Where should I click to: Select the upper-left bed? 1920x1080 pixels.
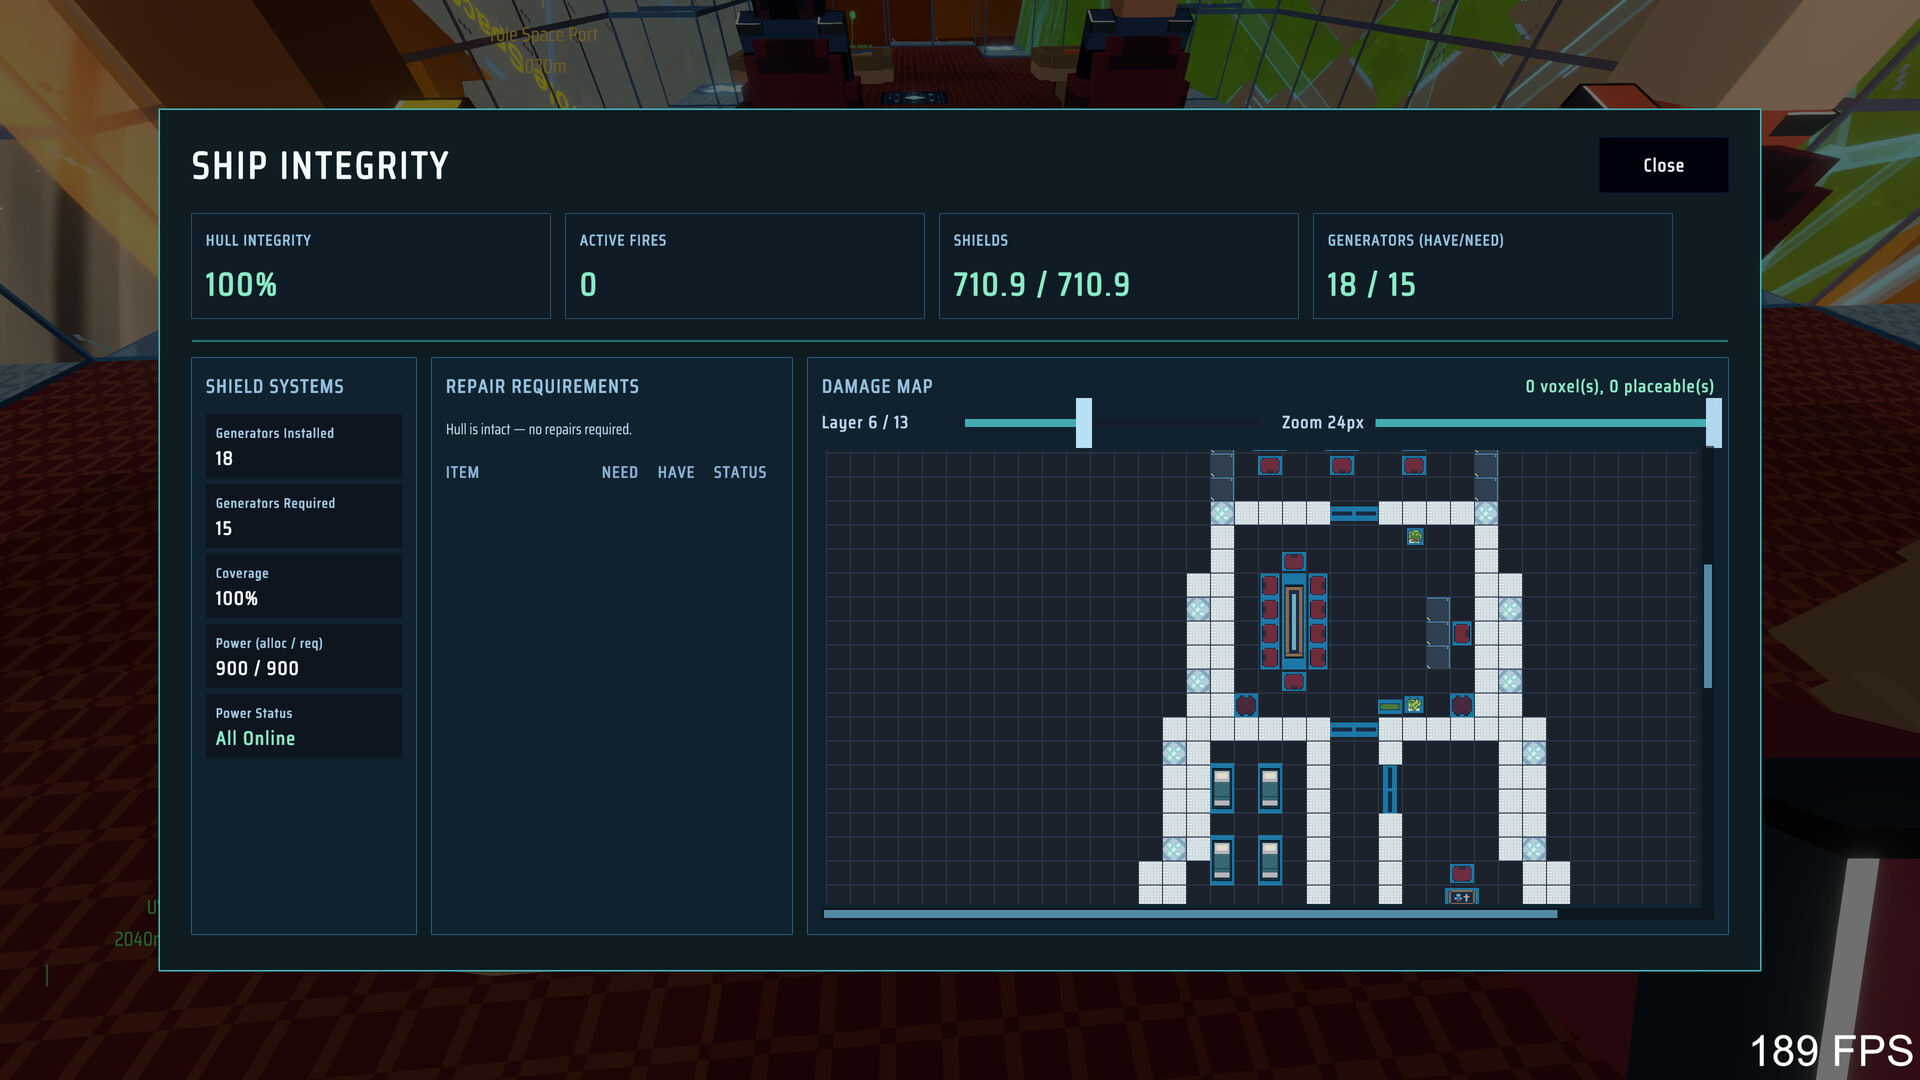[x=1222, y=788]
